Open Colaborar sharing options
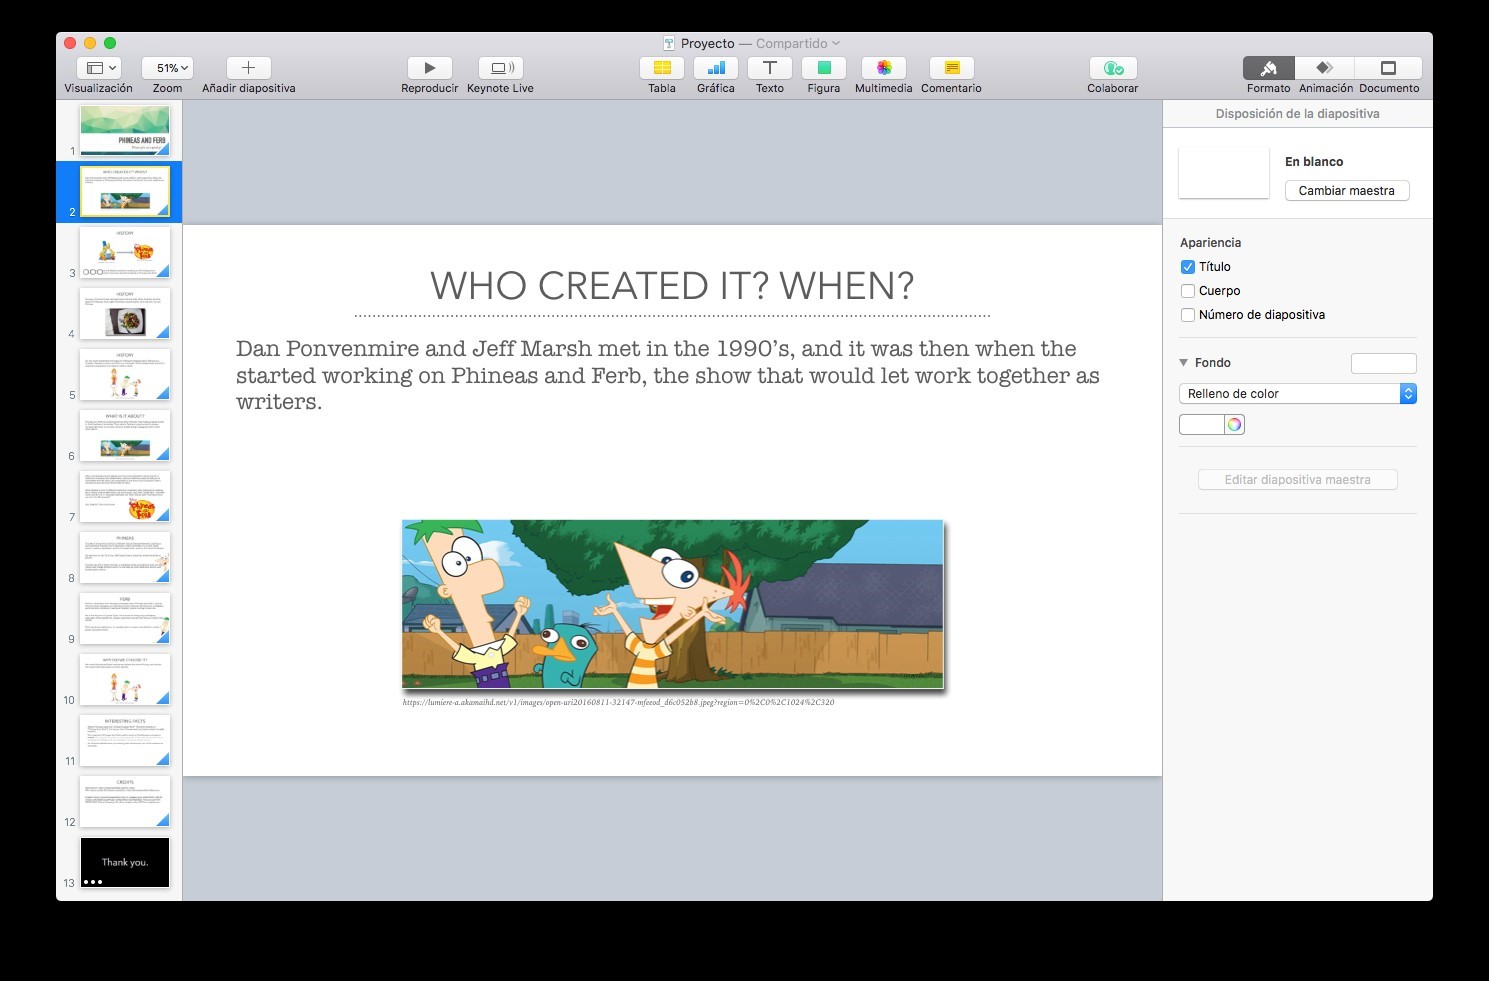The image size is (1489, 981). point(1113,68)
